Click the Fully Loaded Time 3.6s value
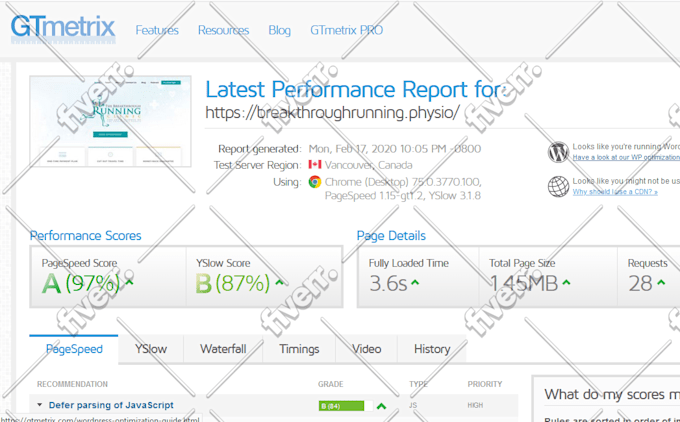680x422 pixels. pos(388,284)
